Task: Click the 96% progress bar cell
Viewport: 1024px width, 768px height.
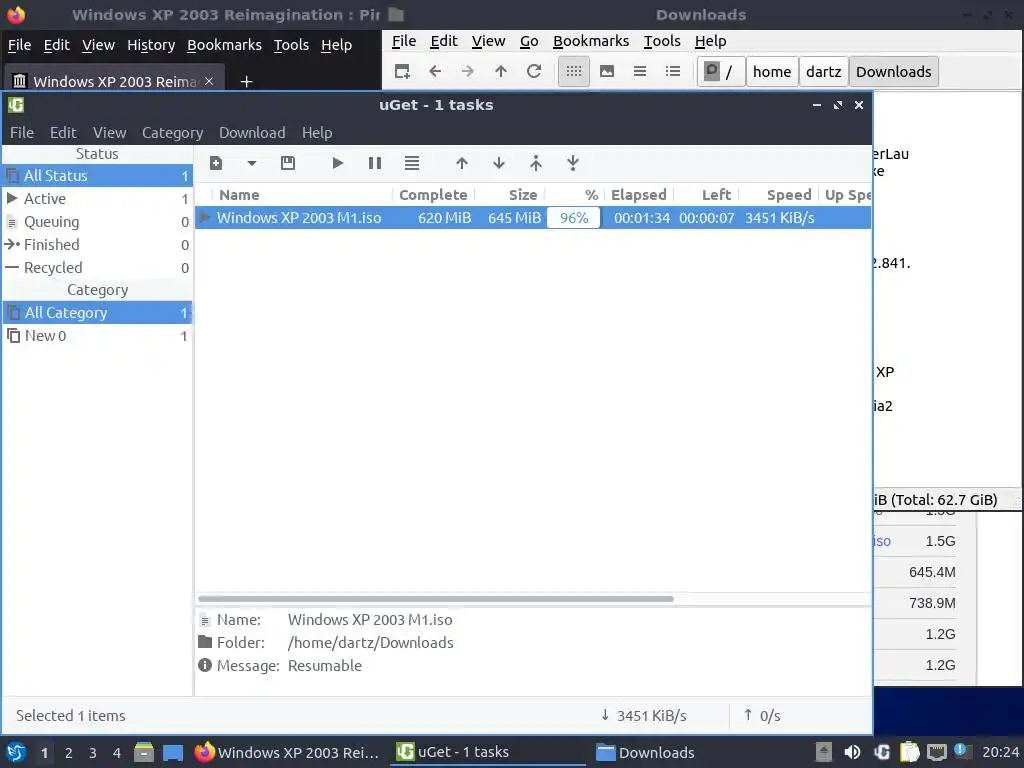Action: click(x=573, y=217)
